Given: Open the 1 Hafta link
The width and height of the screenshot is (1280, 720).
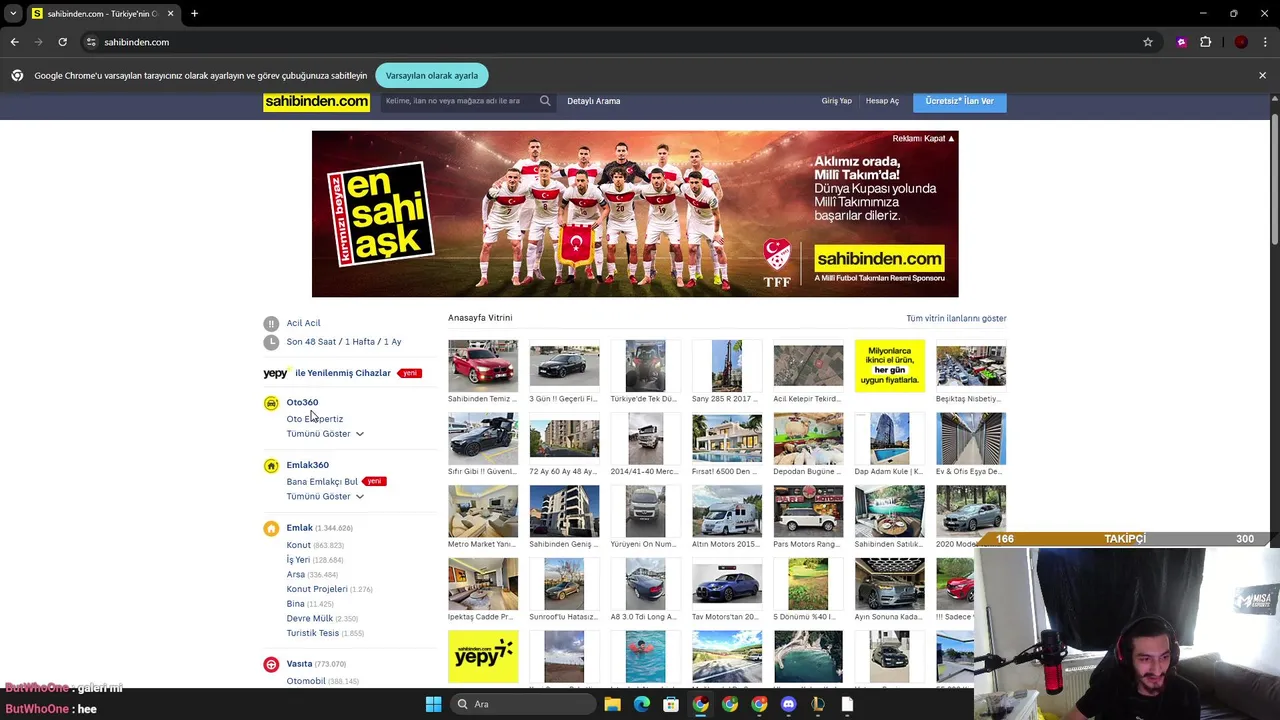Looking at the screenshot, I should click(x=359, y=342).
